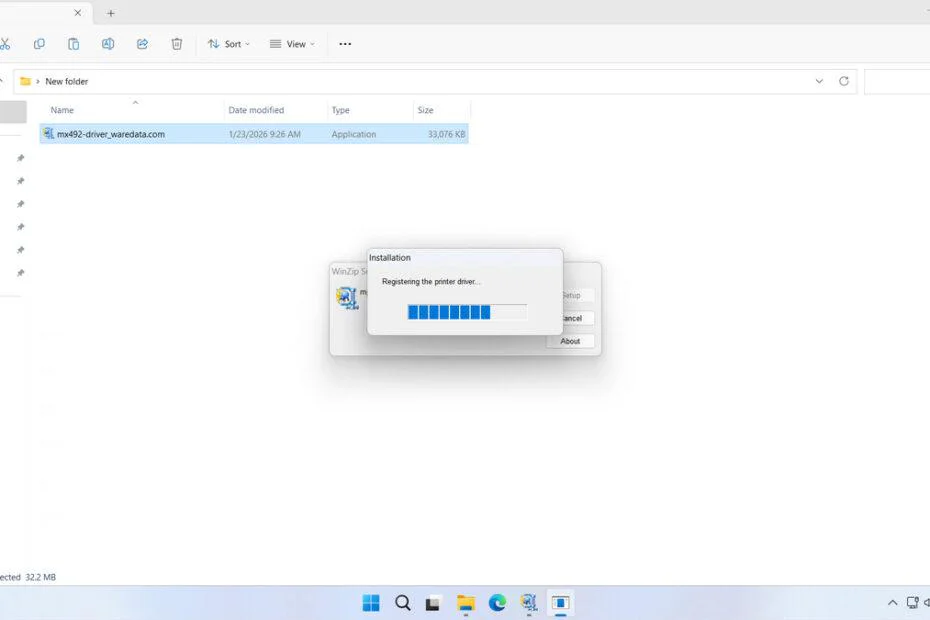930x620 pixels.
Task: Click the About button in WinZip dialog
Action: pos(570,341)
